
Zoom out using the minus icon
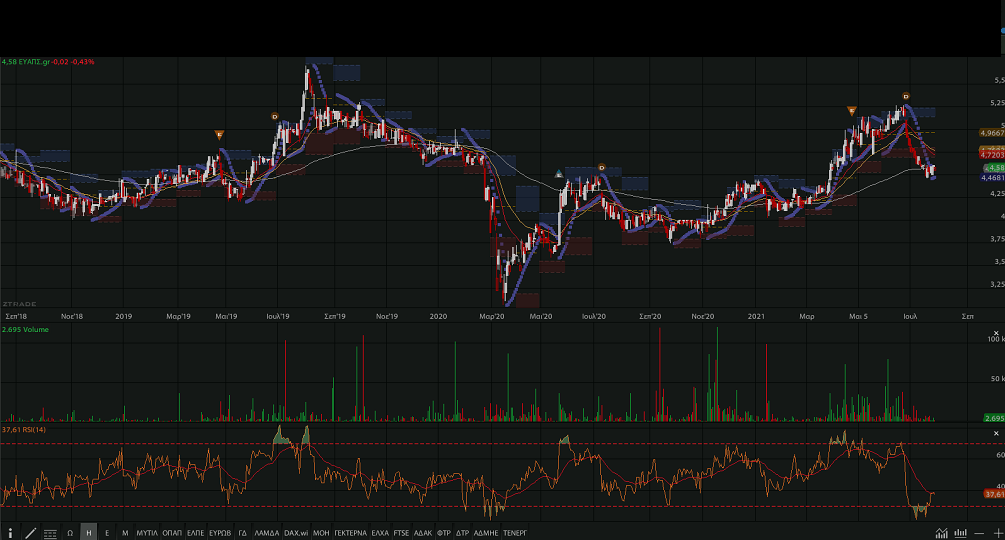coord(979,533)
